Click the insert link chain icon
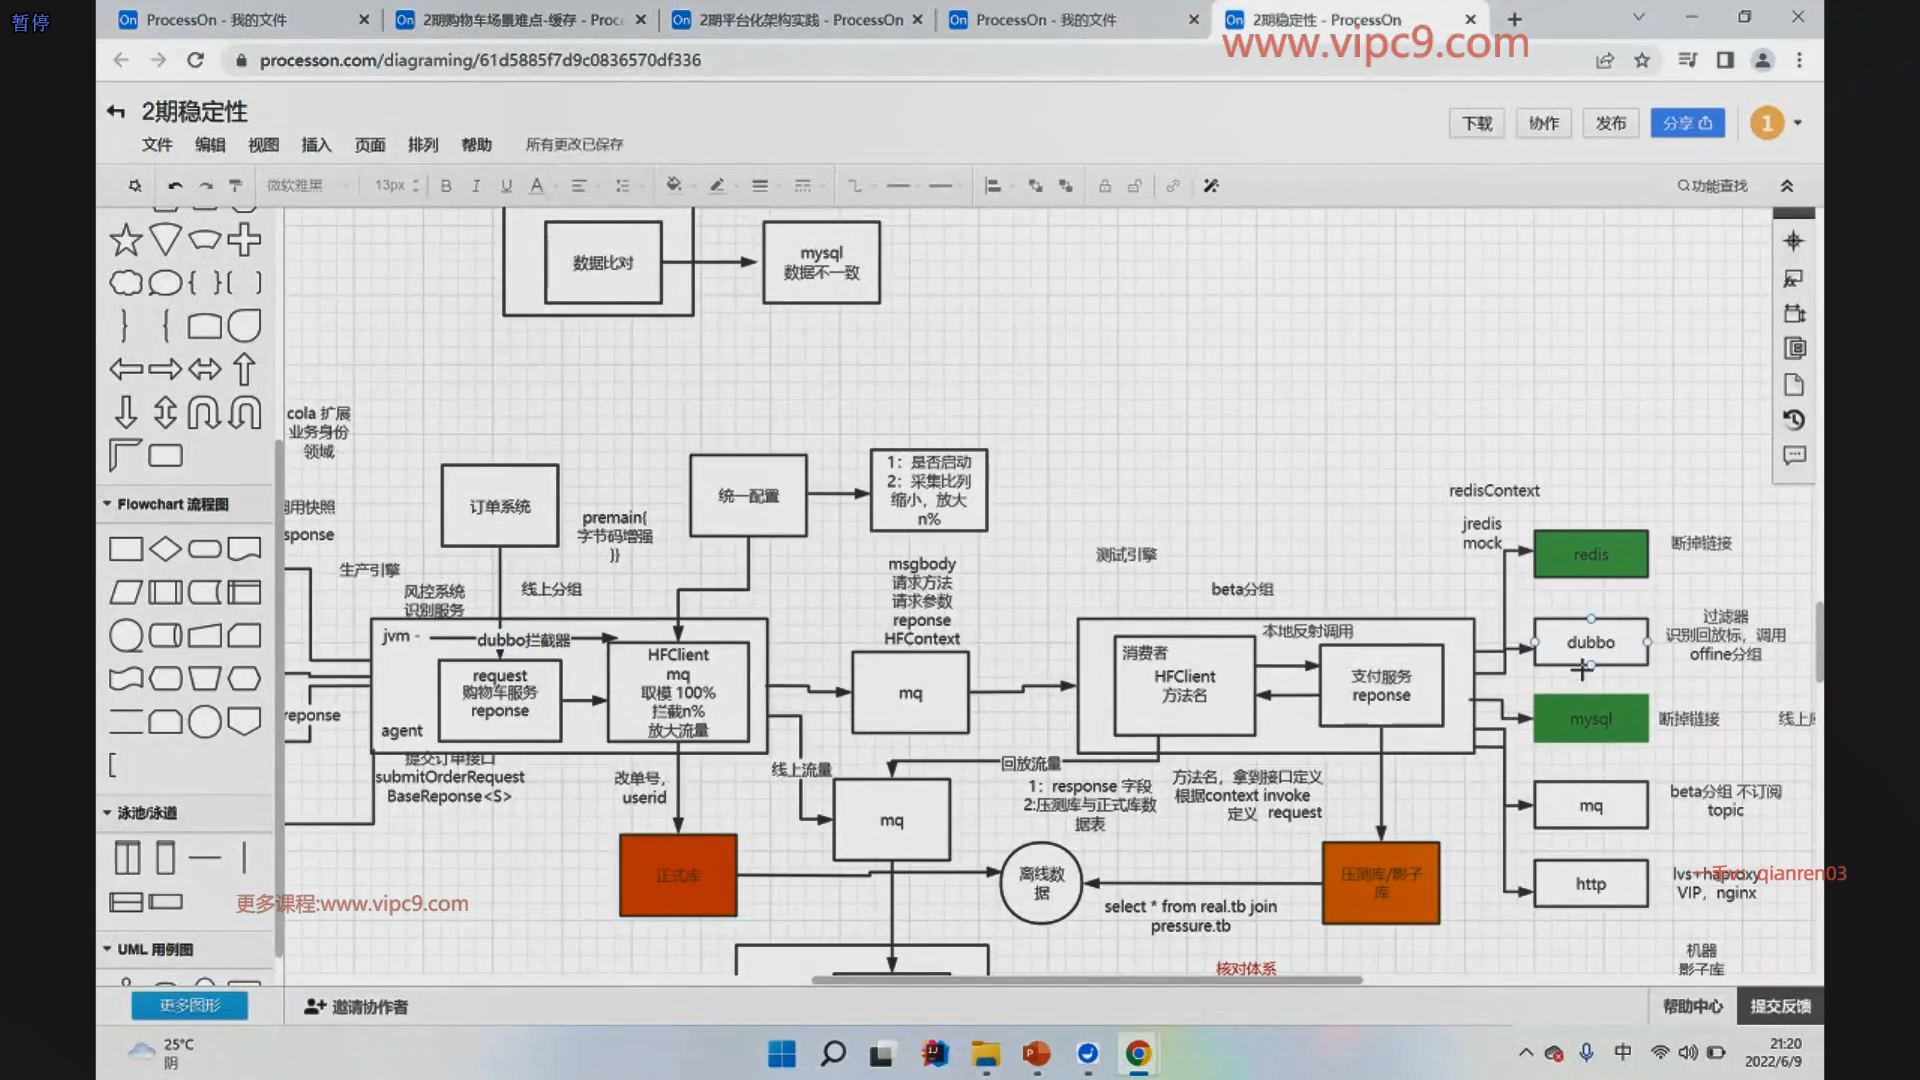 [x=1172, y=186]
